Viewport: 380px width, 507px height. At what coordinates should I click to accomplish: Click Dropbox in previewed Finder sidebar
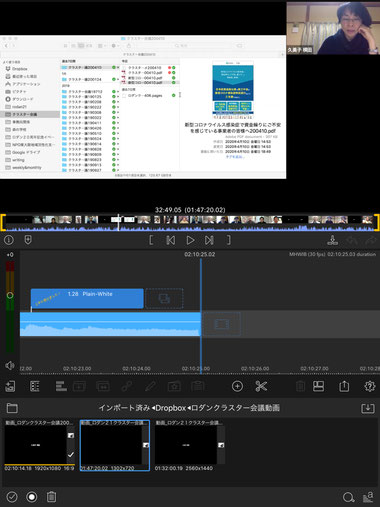pos(20,69)
